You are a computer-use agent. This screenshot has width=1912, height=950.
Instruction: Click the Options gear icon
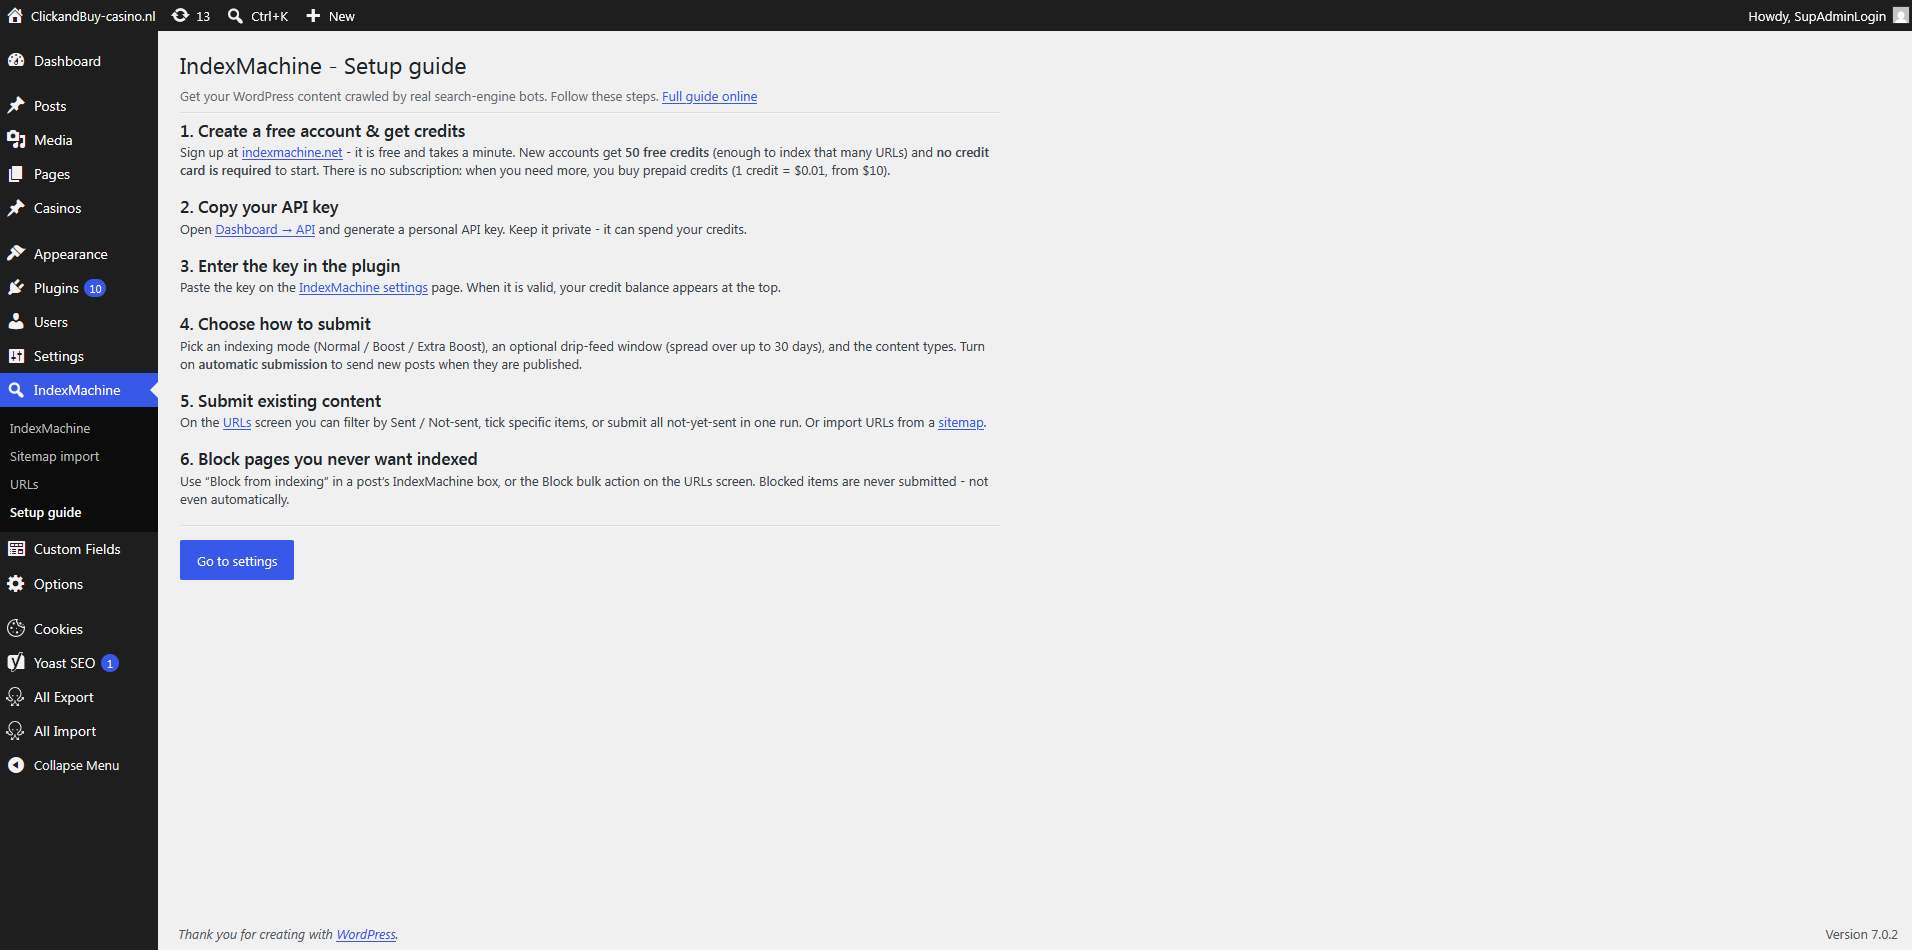click(16, 583)
